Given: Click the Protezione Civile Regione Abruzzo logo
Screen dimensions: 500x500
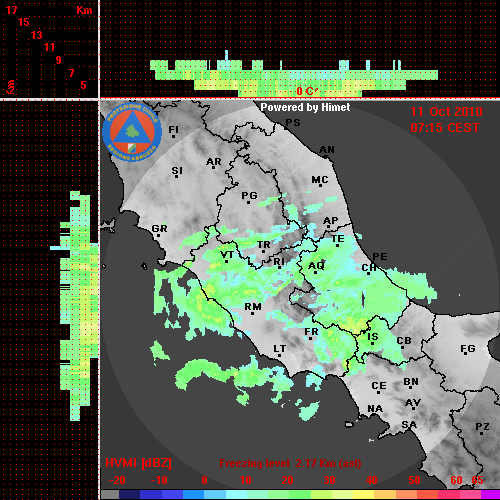Looking at the screenshot, I should coord(132,132).
